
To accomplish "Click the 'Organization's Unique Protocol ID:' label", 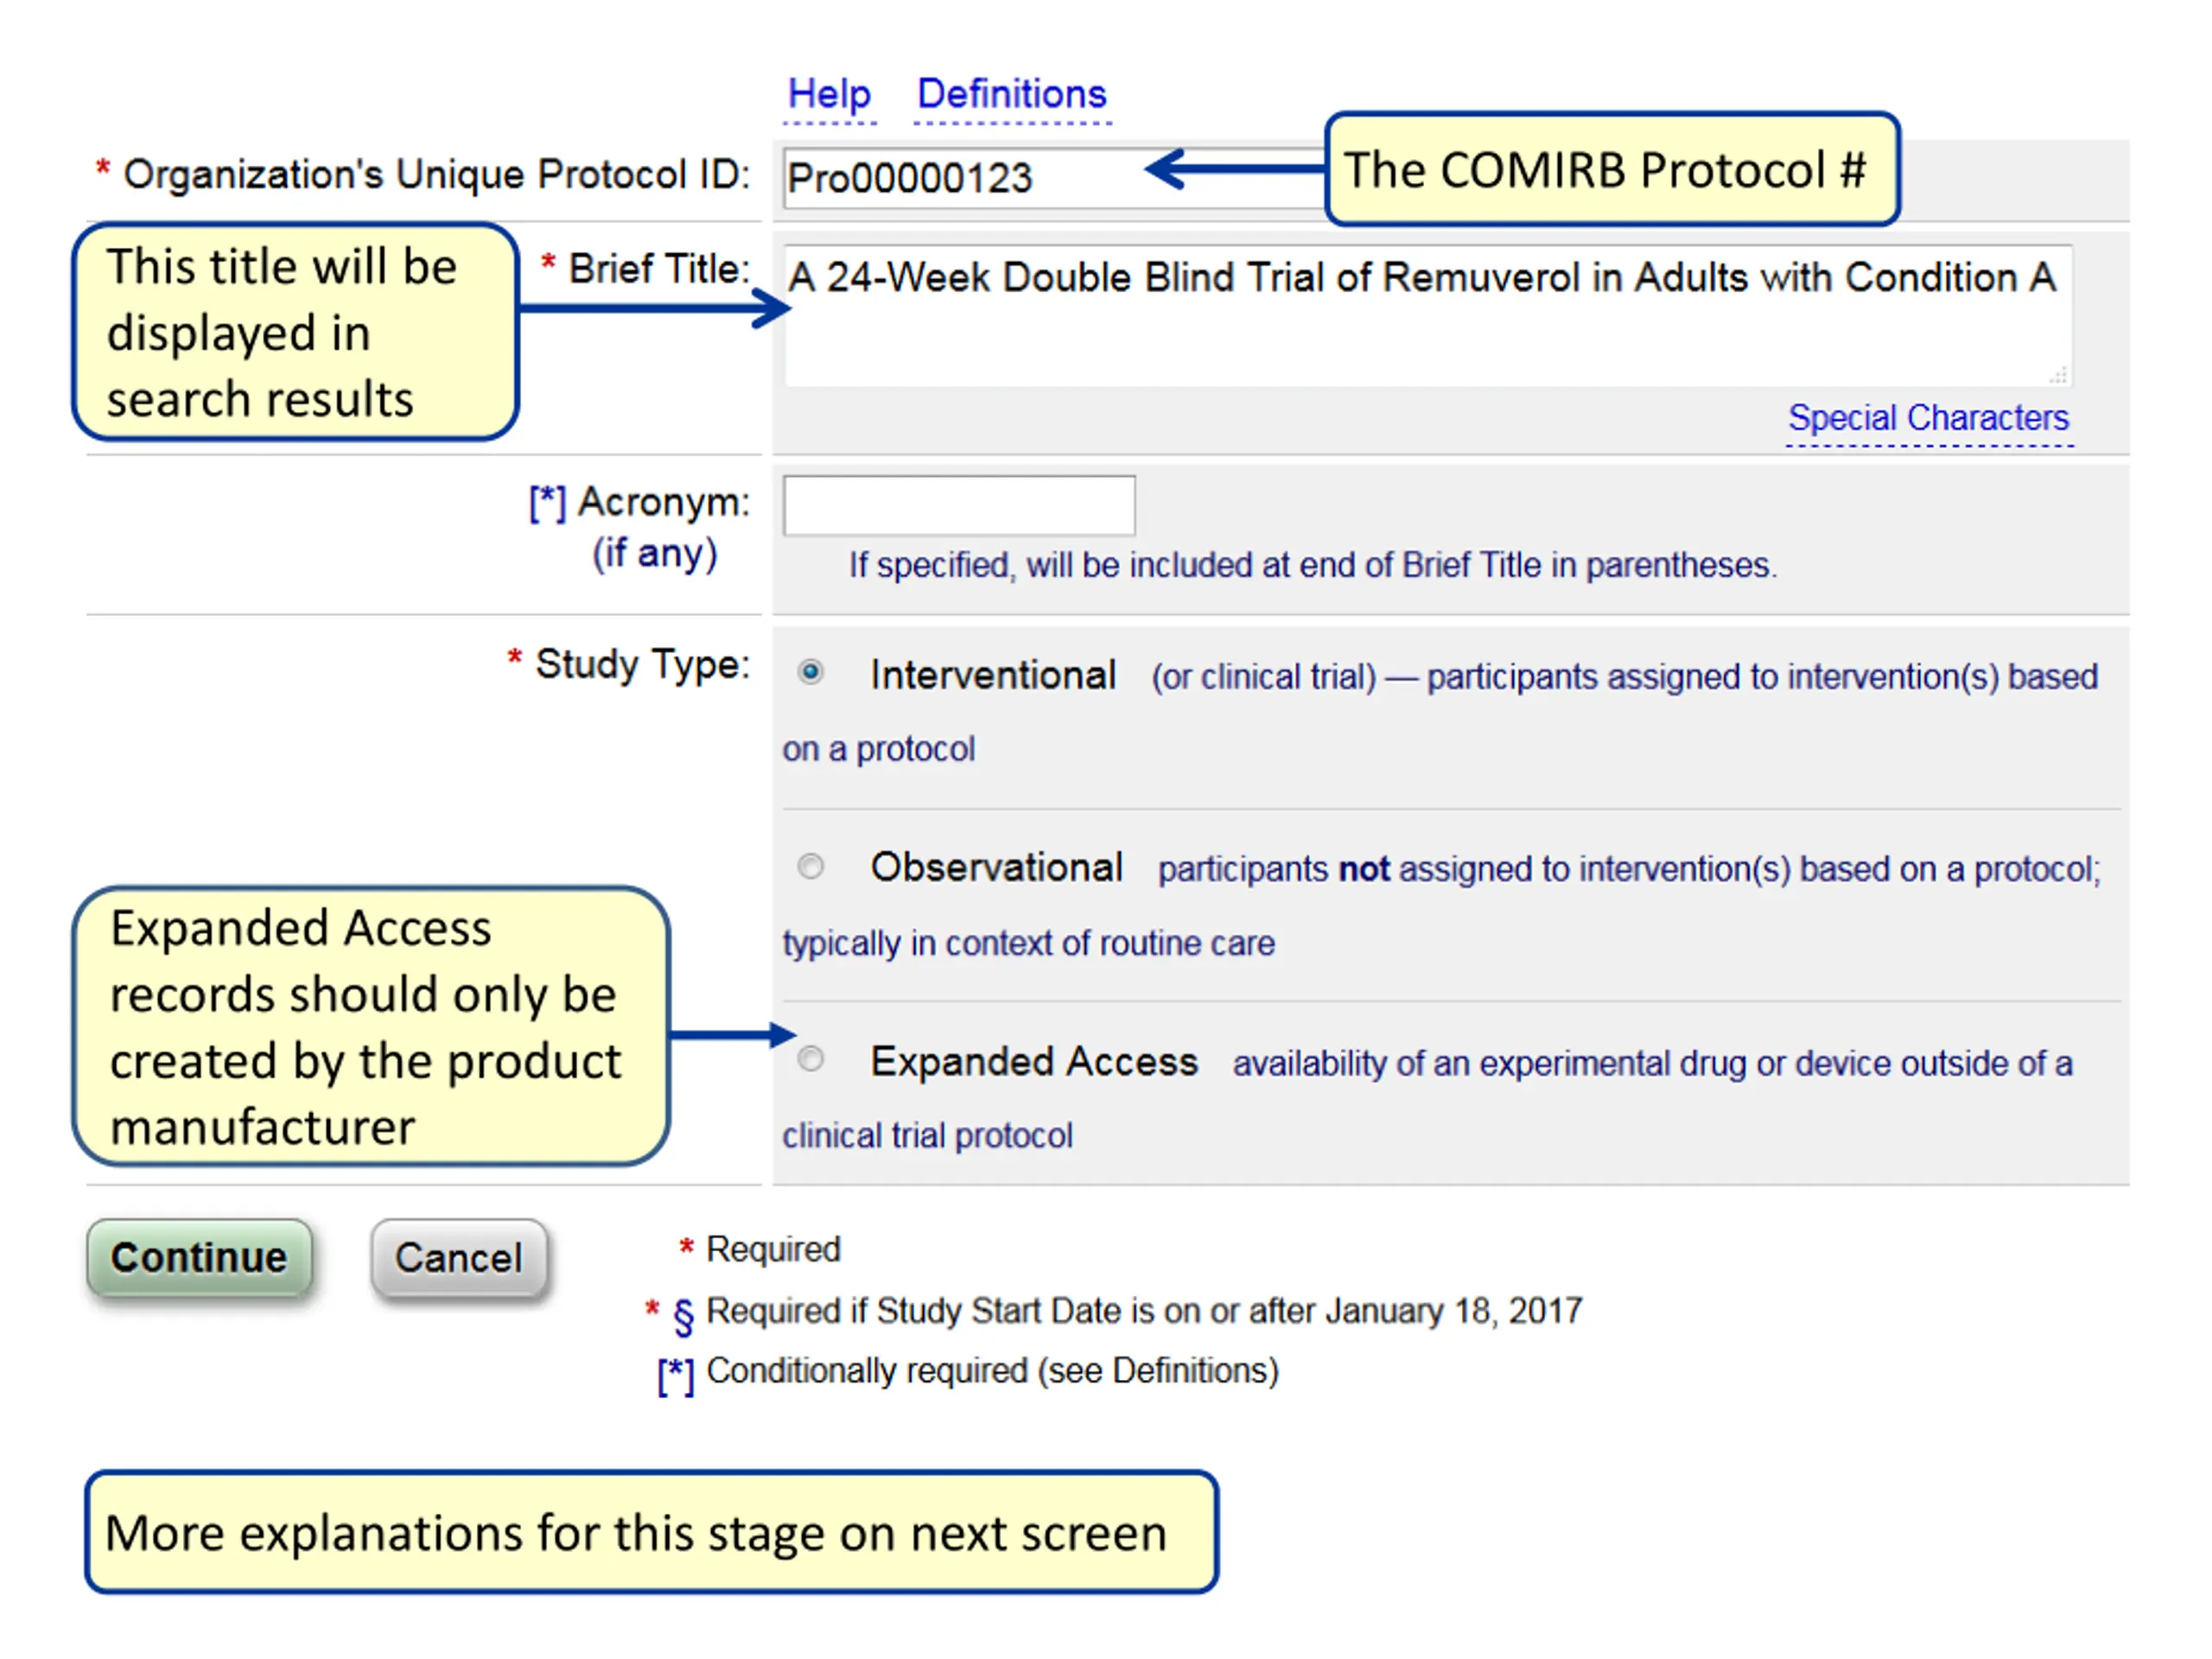I will click(436, 175).
